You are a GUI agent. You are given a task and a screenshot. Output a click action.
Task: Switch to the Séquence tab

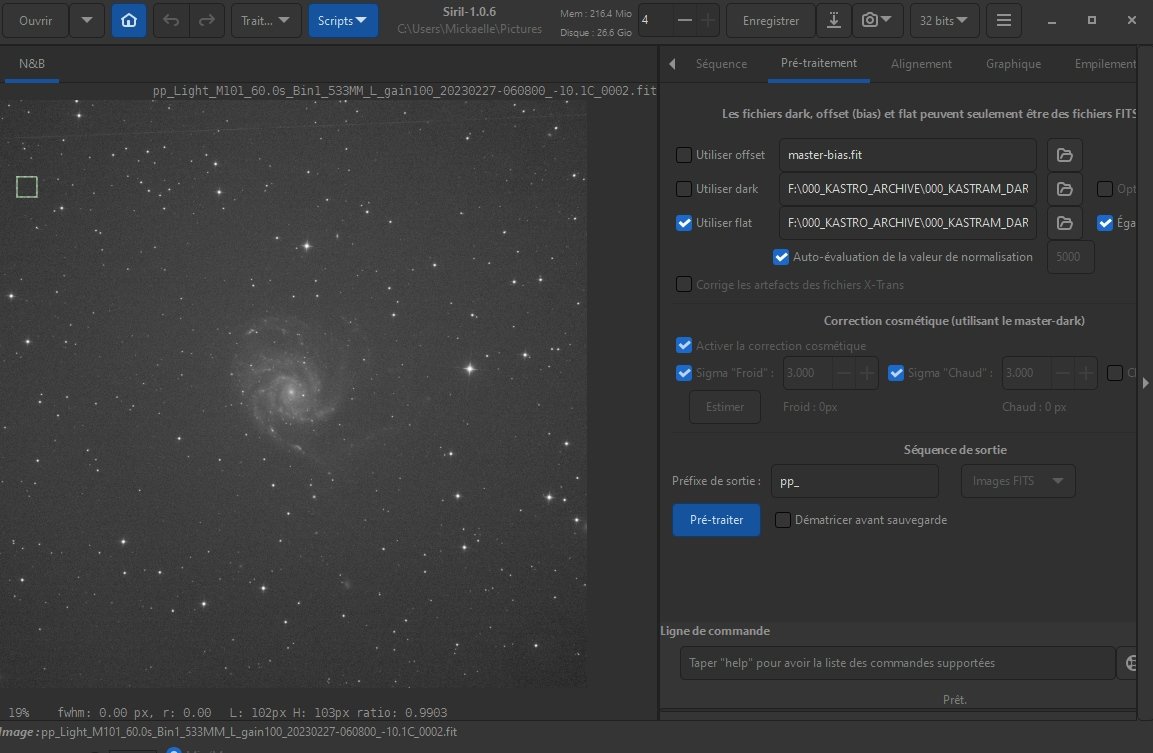[x=721, y=64]
